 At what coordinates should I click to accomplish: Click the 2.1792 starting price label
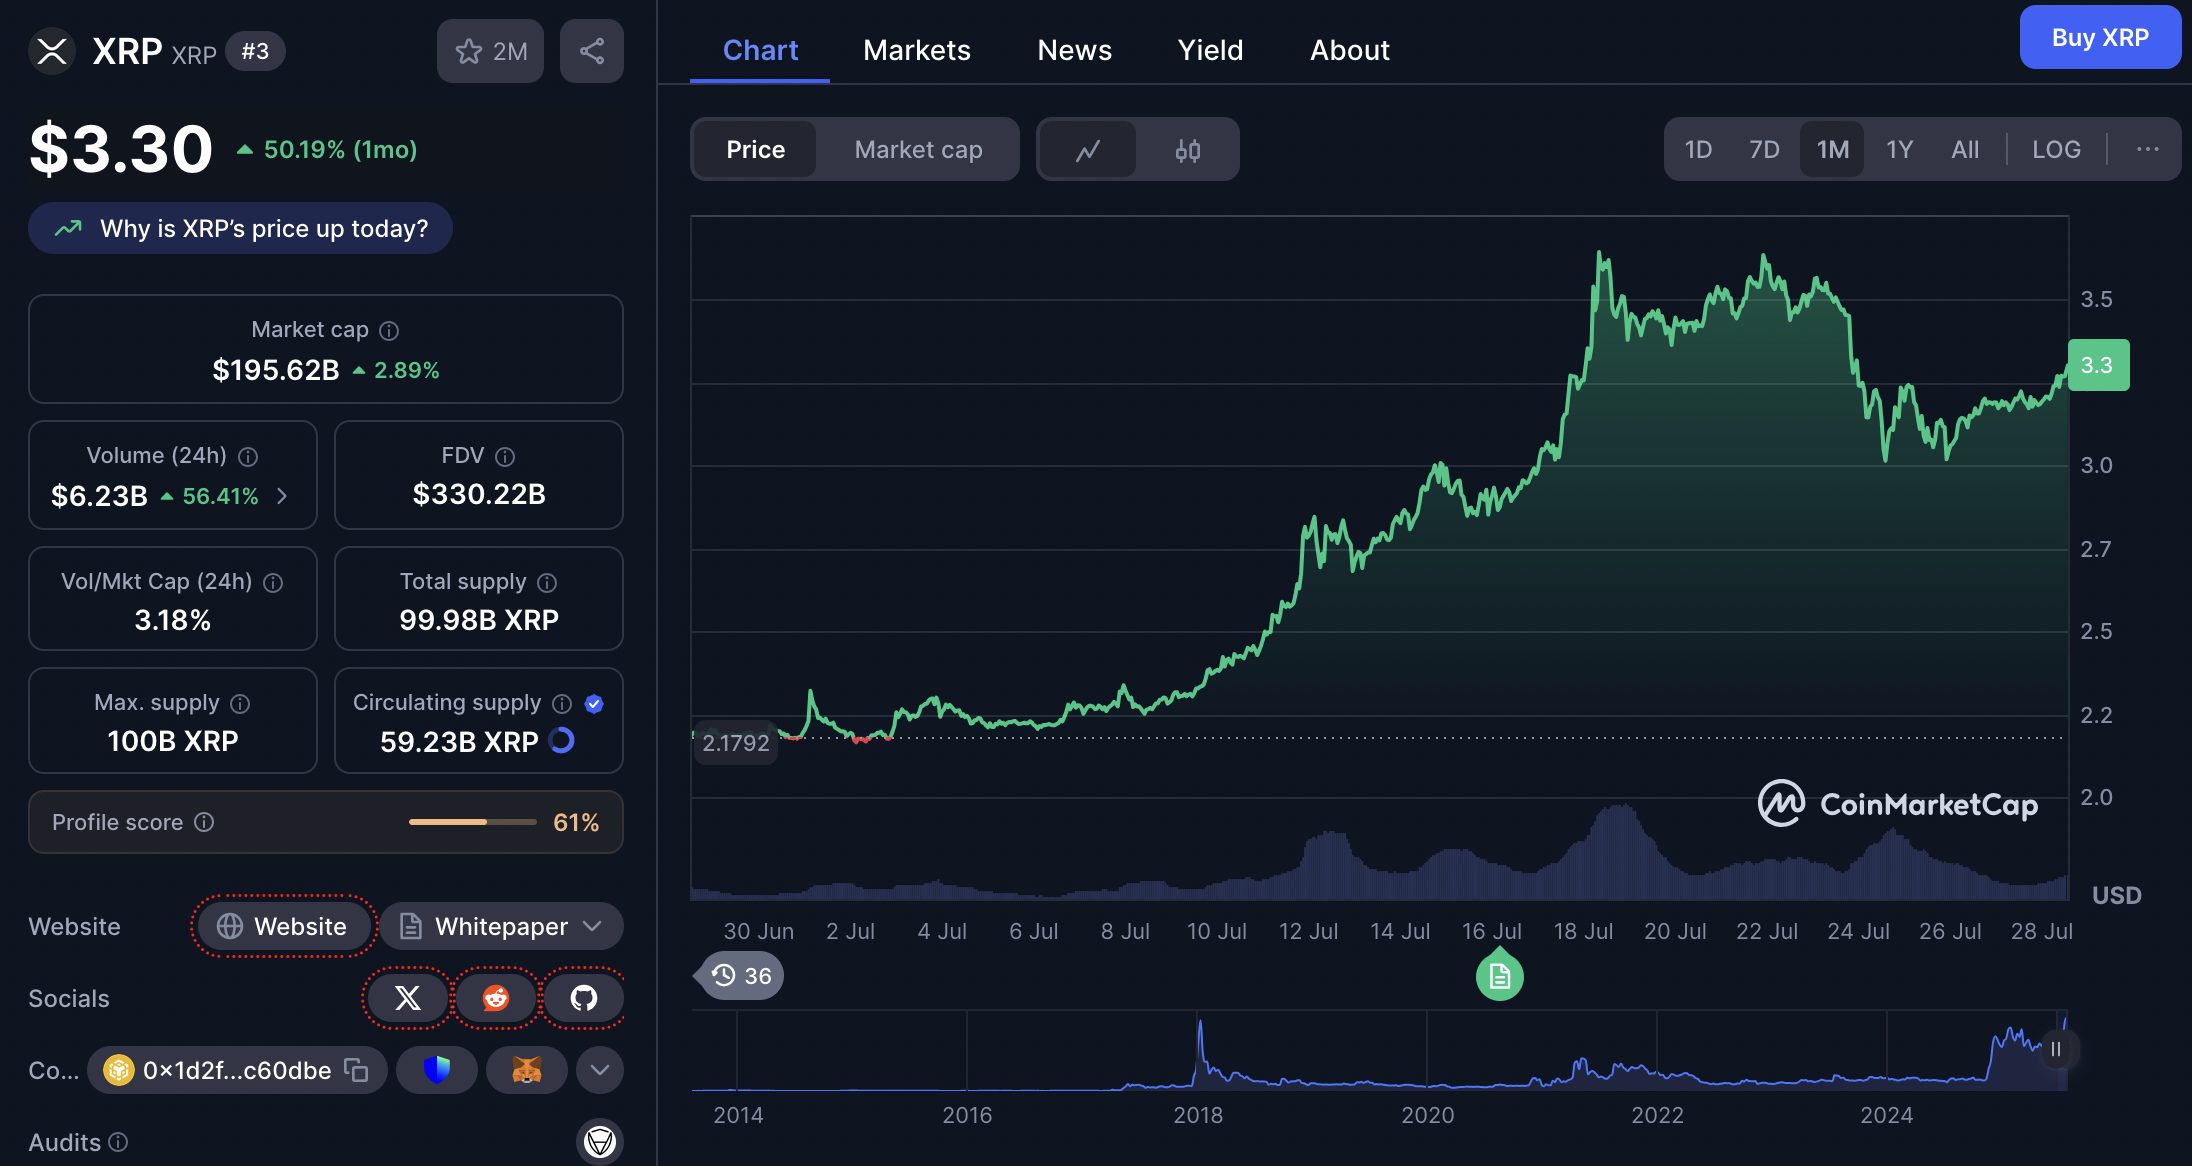point(736,743)
